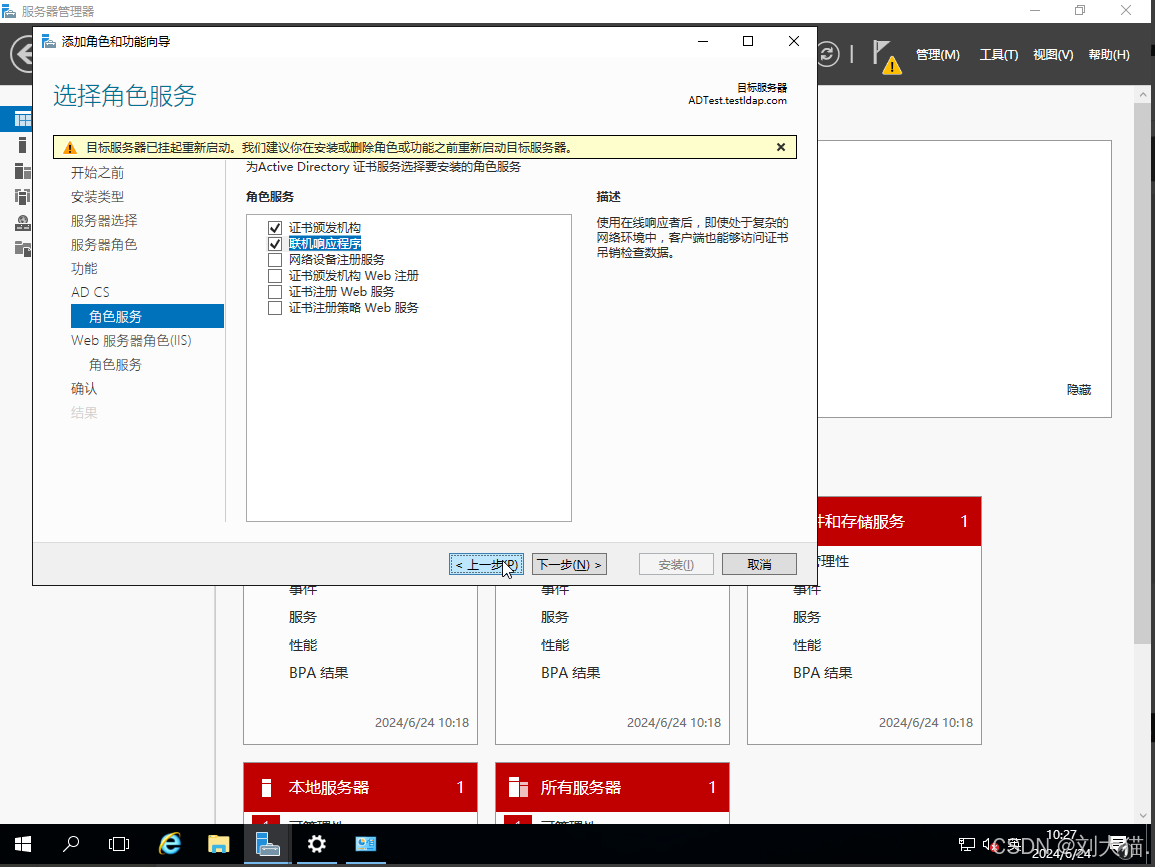Click scrollbar up arrow in Server Manager

[x=1143, y=94]
